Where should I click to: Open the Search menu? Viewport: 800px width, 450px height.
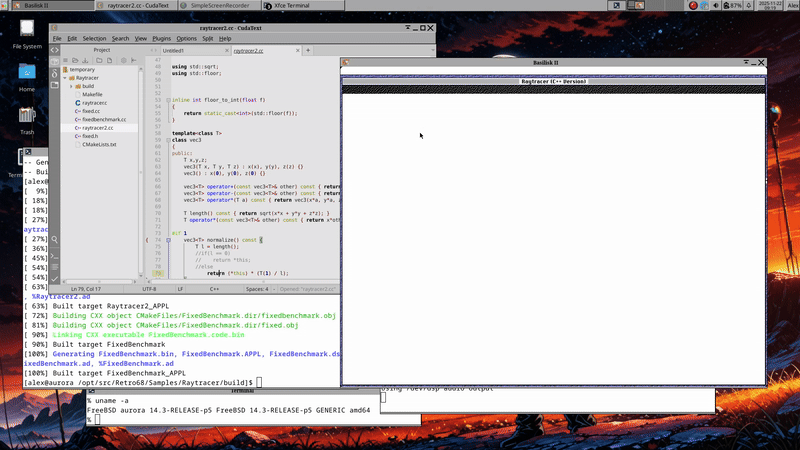(x=120, y=38)
